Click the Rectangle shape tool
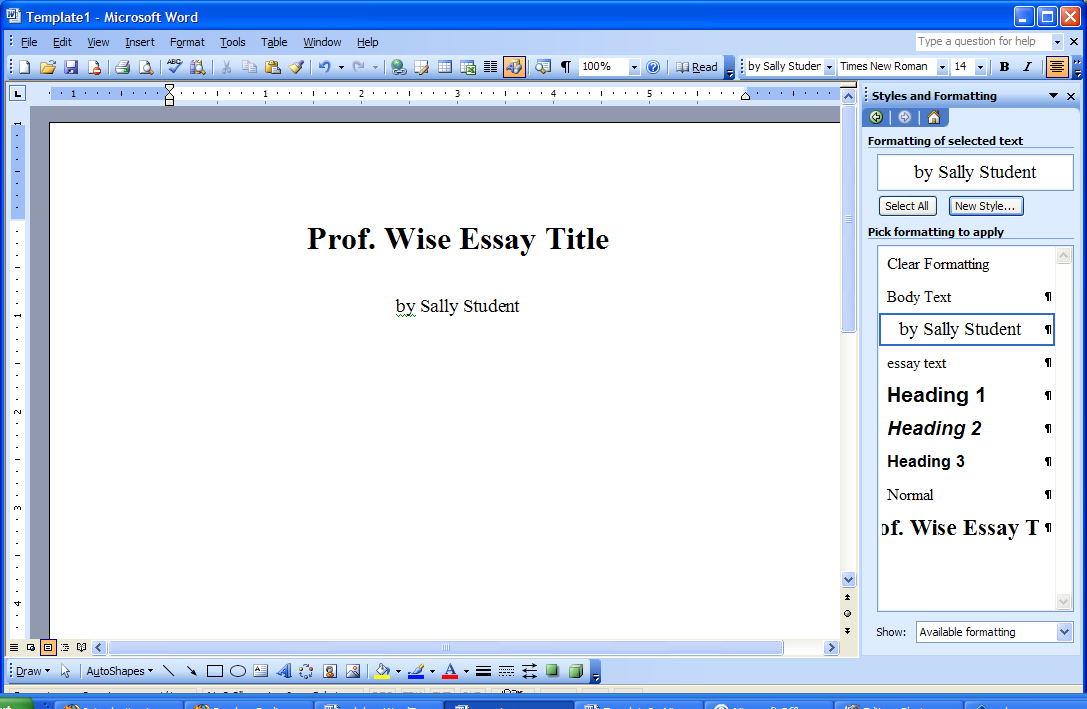This screenshot has width=1087, height=709. 215,671
